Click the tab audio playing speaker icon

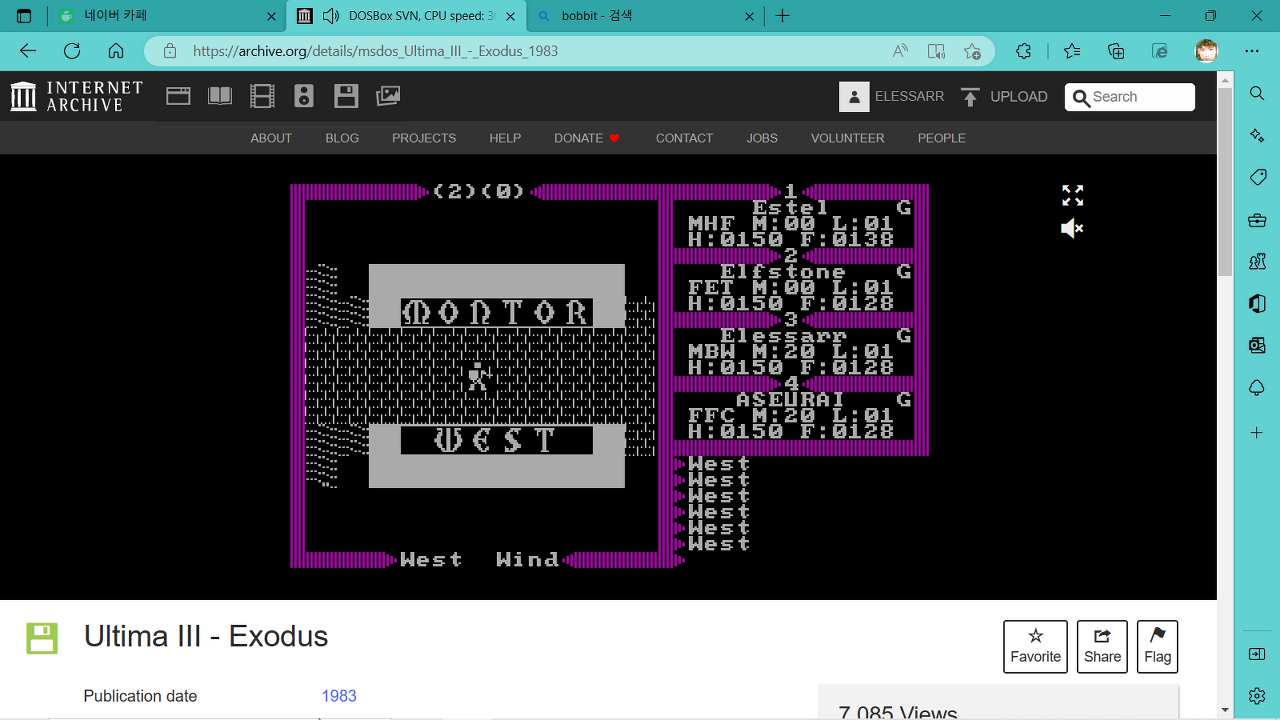click(331, 16)
